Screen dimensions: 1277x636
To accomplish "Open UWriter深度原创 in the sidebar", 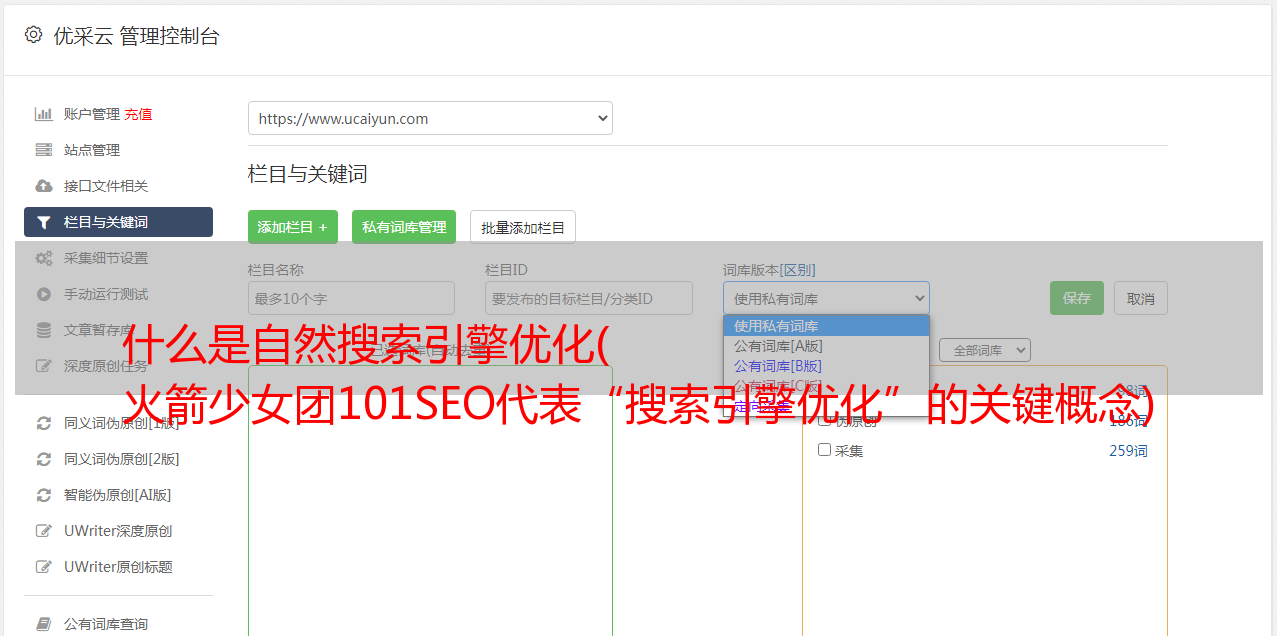I will [x=118, y=531].
